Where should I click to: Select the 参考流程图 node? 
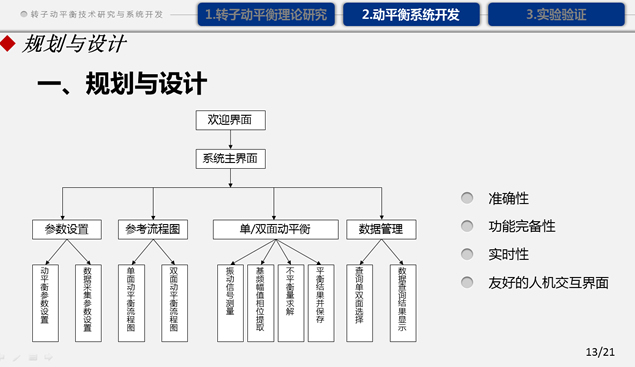click(153, 229)
